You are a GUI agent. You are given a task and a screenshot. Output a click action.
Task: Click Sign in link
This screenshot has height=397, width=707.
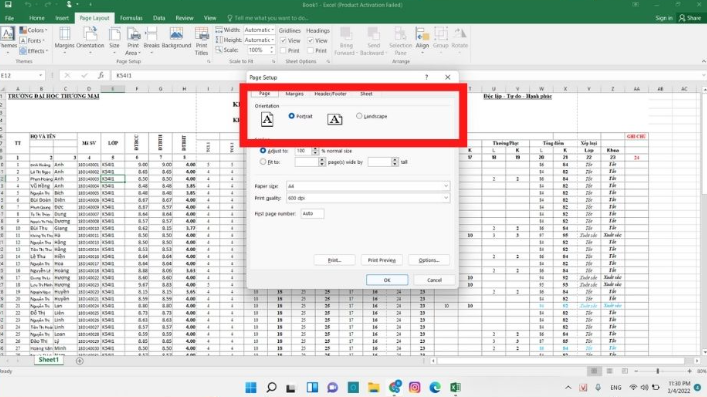tap(664, 18)
